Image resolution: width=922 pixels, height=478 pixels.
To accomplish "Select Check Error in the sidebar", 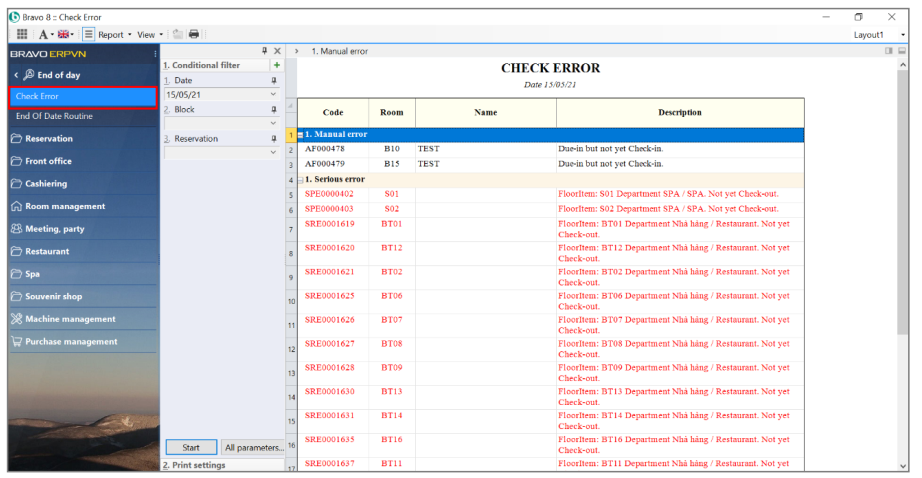I will click(x=83, y=96).
